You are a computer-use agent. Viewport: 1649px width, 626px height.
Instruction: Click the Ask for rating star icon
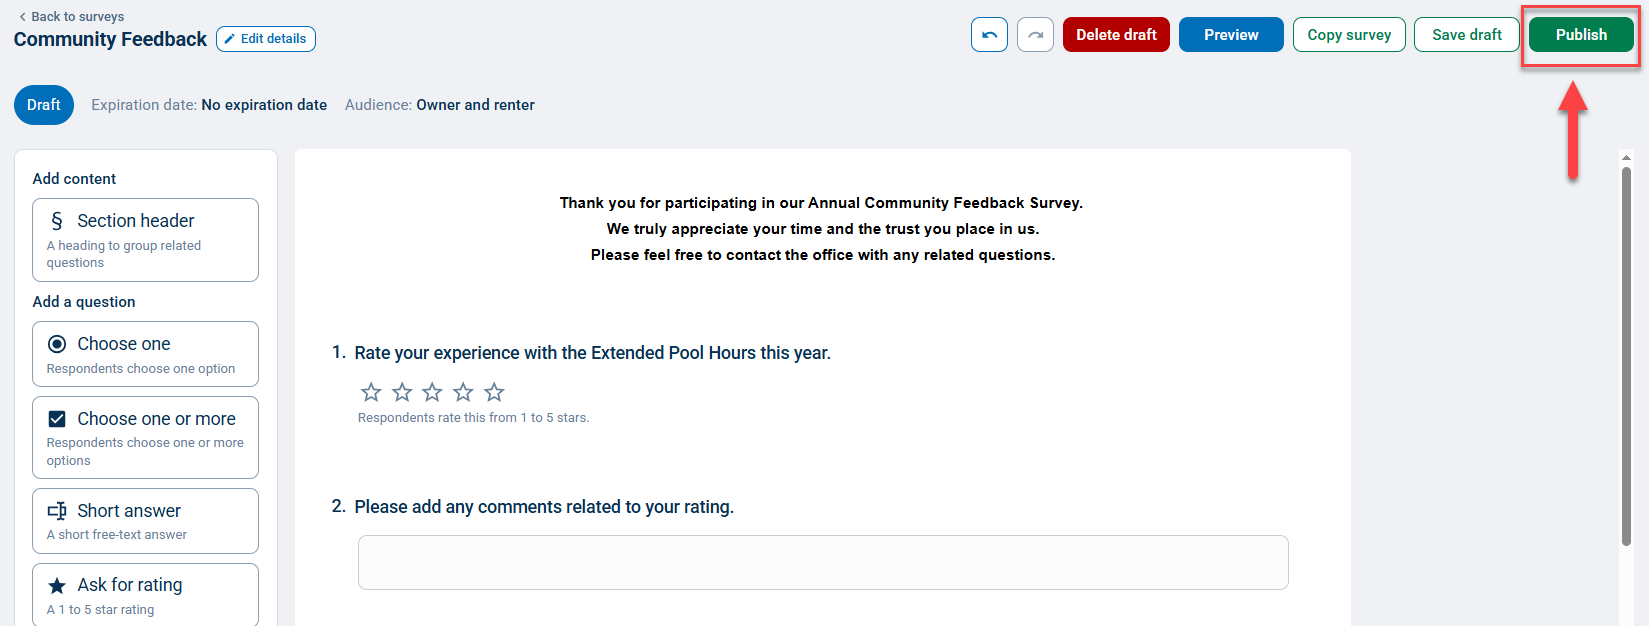(x=57, y=585)
